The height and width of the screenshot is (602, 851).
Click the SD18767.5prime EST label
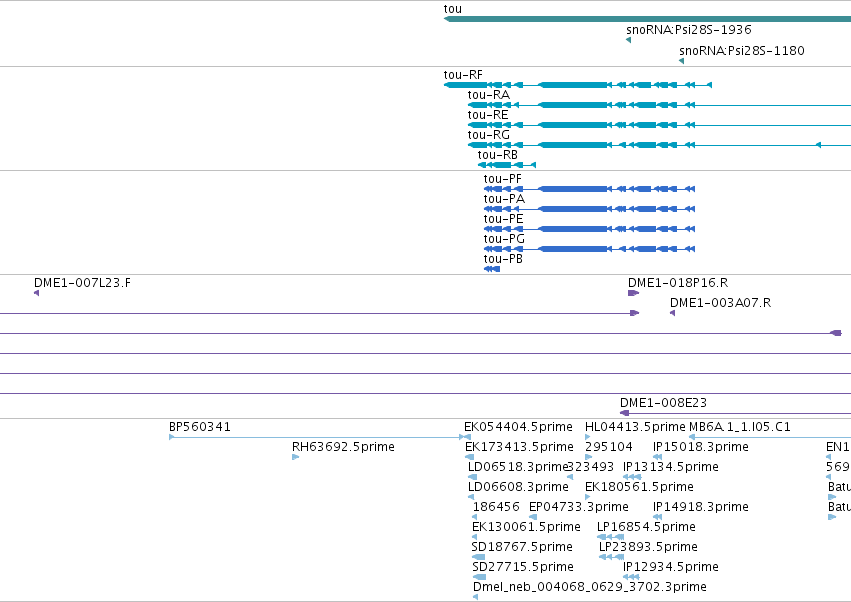pos(522,548)
